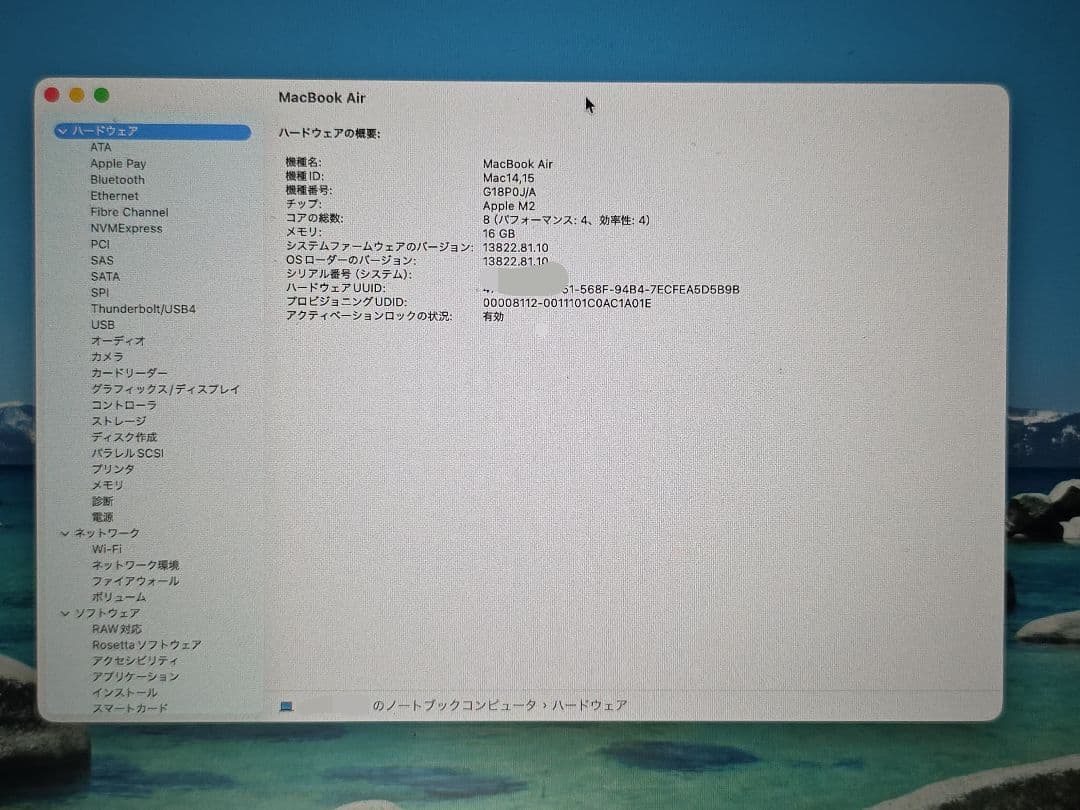Select コントローラ in sidebar
This screenshot has width=1080, height=810.
[124, 405]
